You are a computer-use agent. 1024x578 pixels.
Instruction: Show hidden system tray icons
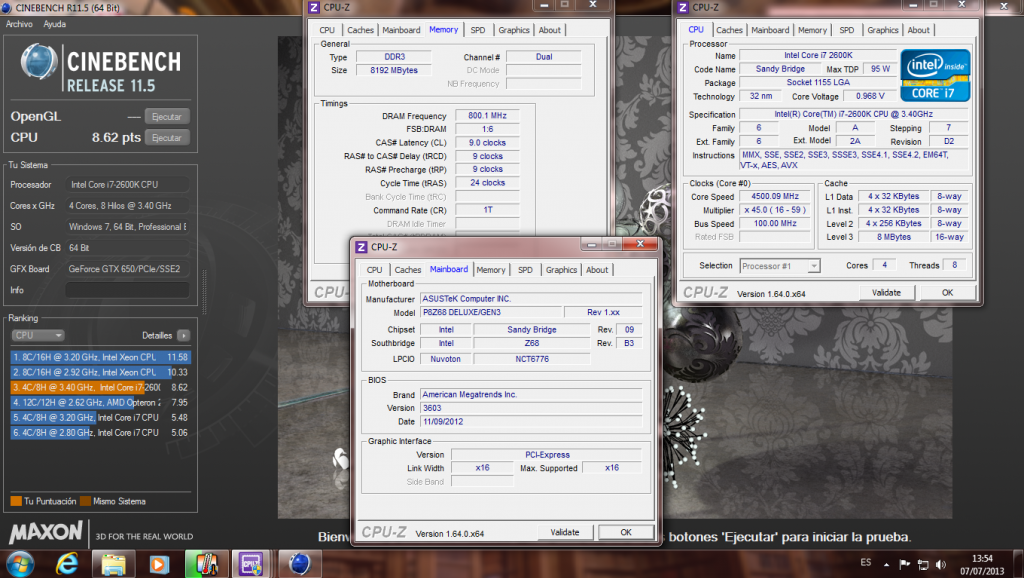886,564
